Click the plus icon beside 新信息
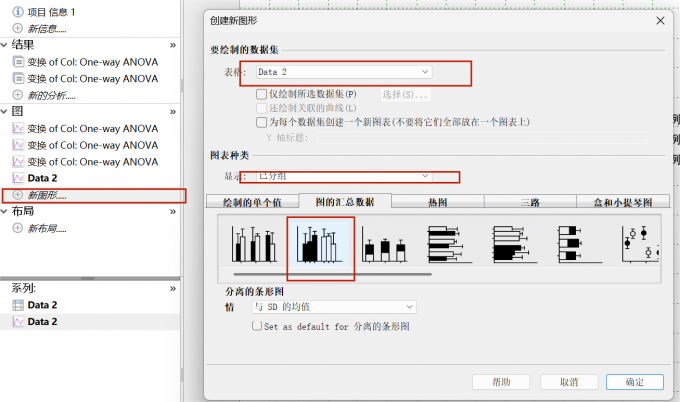 point(18,28)
